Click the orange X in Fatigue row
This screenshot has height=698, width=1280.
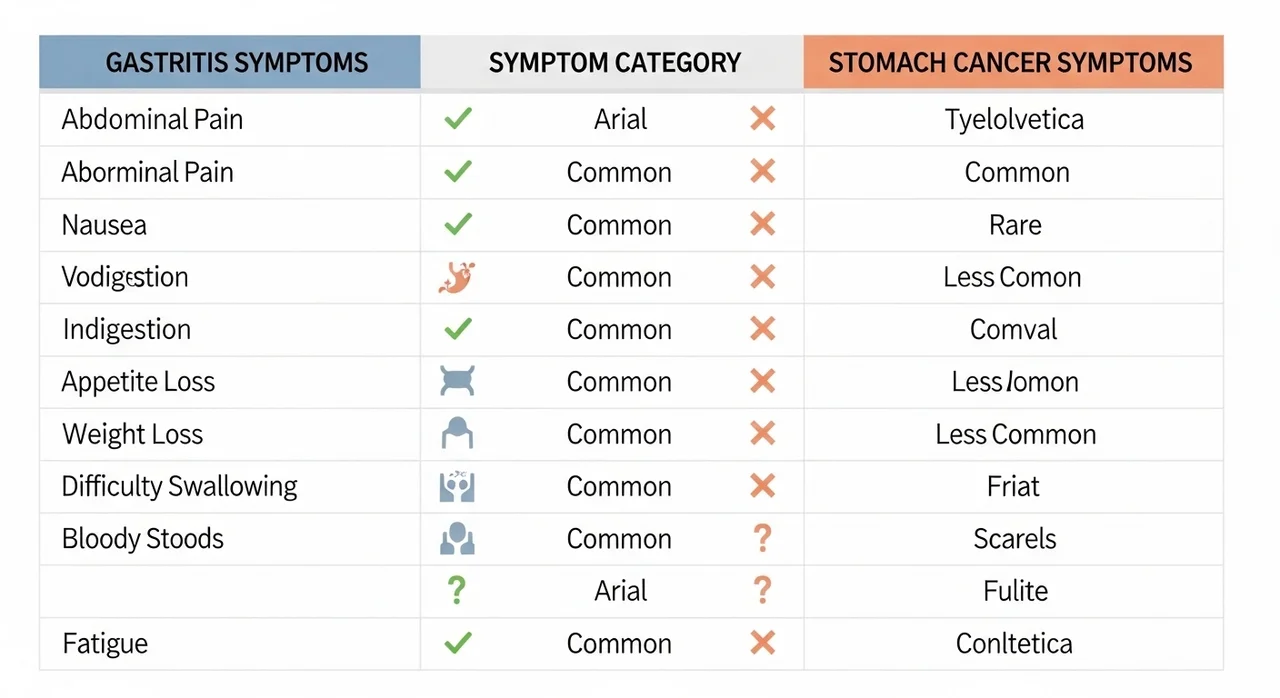tap(762, 643)
